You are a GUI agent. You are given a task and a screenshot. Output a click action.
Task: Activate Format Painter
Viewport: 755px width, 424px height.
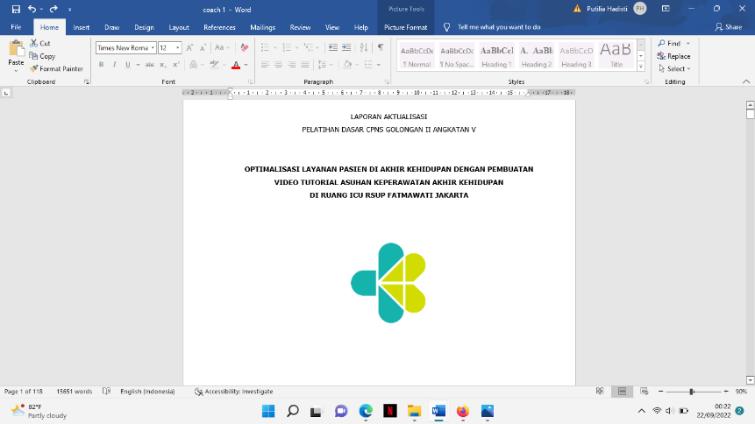(56, 69)
